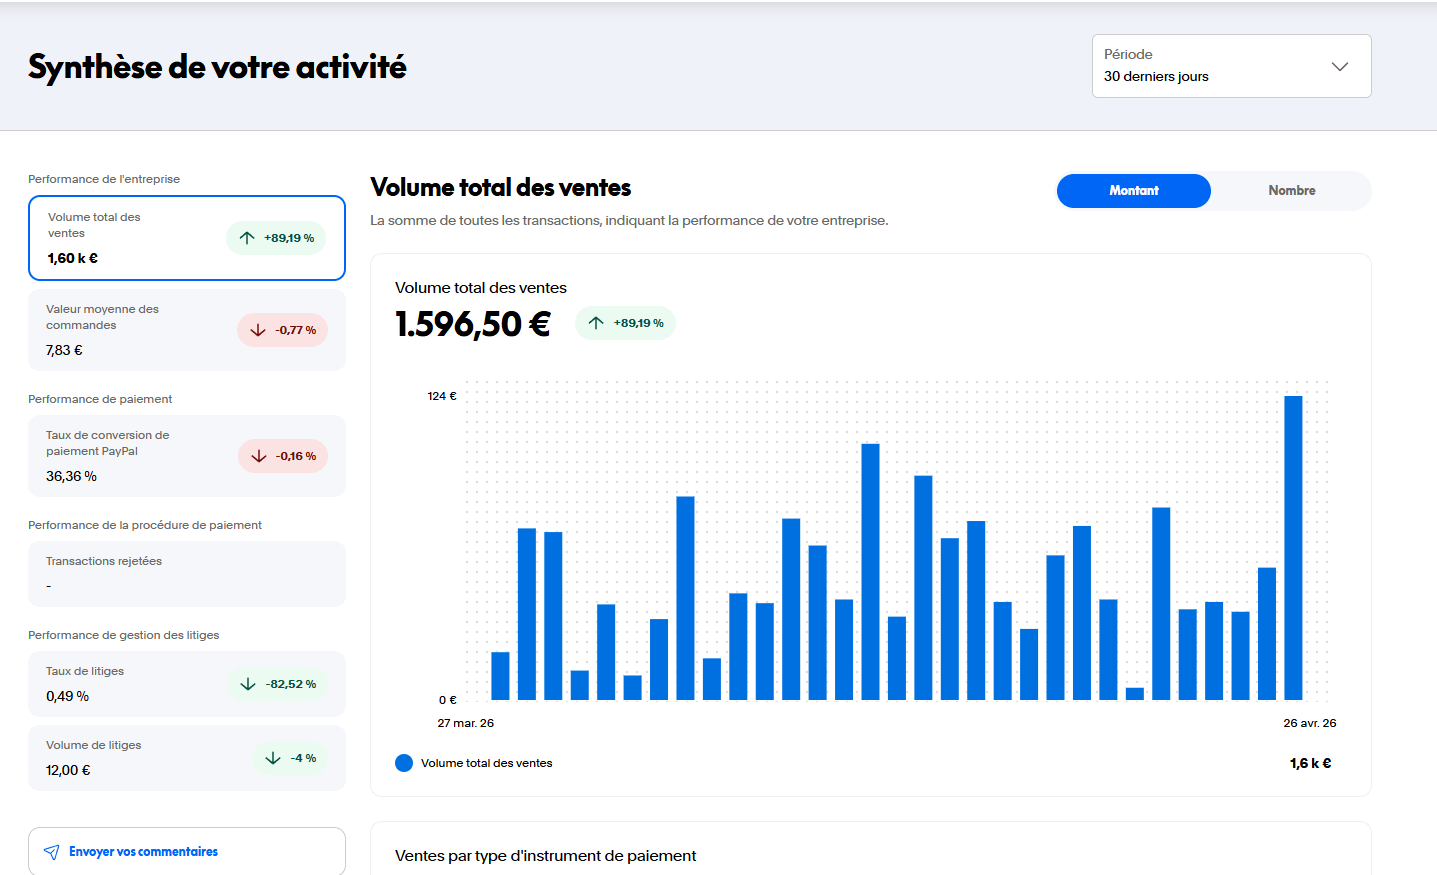Click the Performance de la procédure de paiement label

point(145,525)
